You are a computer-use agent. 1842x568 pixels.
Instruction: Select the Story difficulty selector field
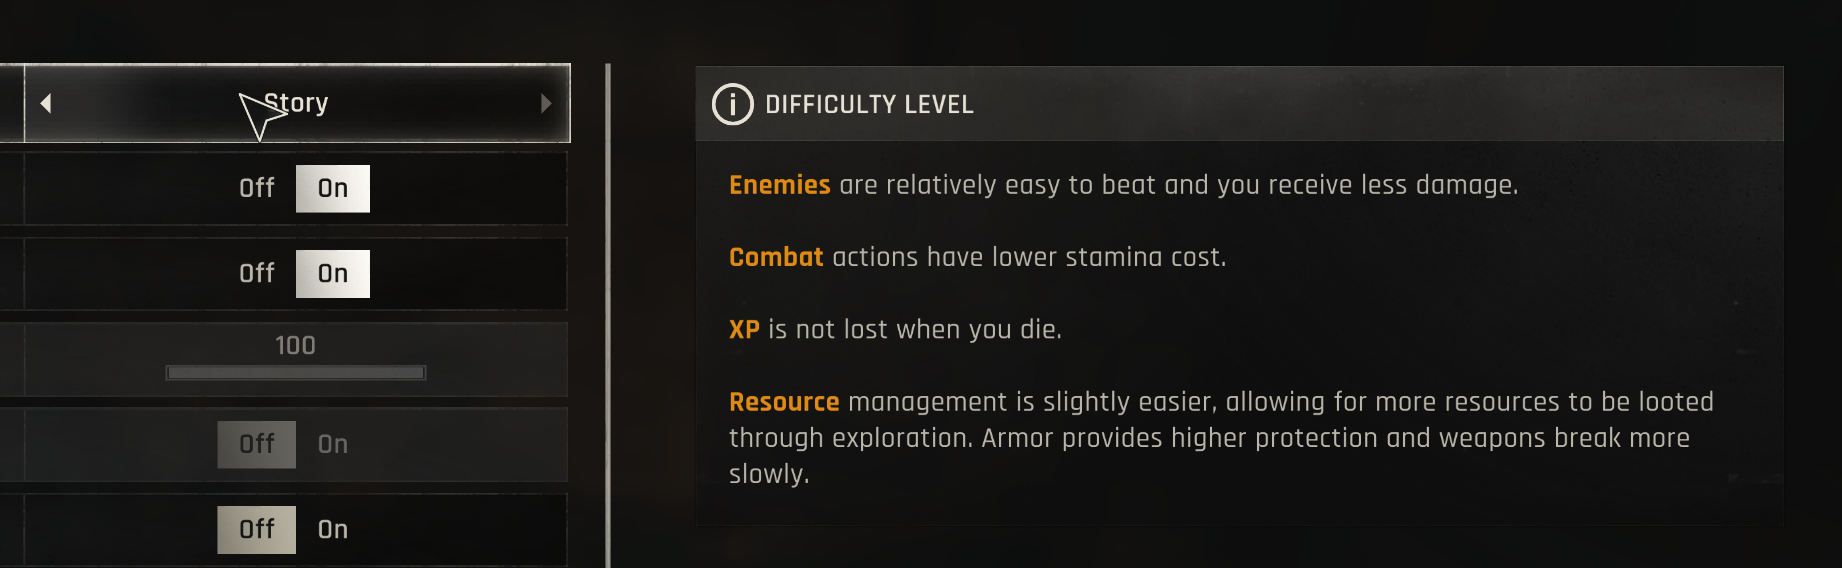[x=297, y=103]
